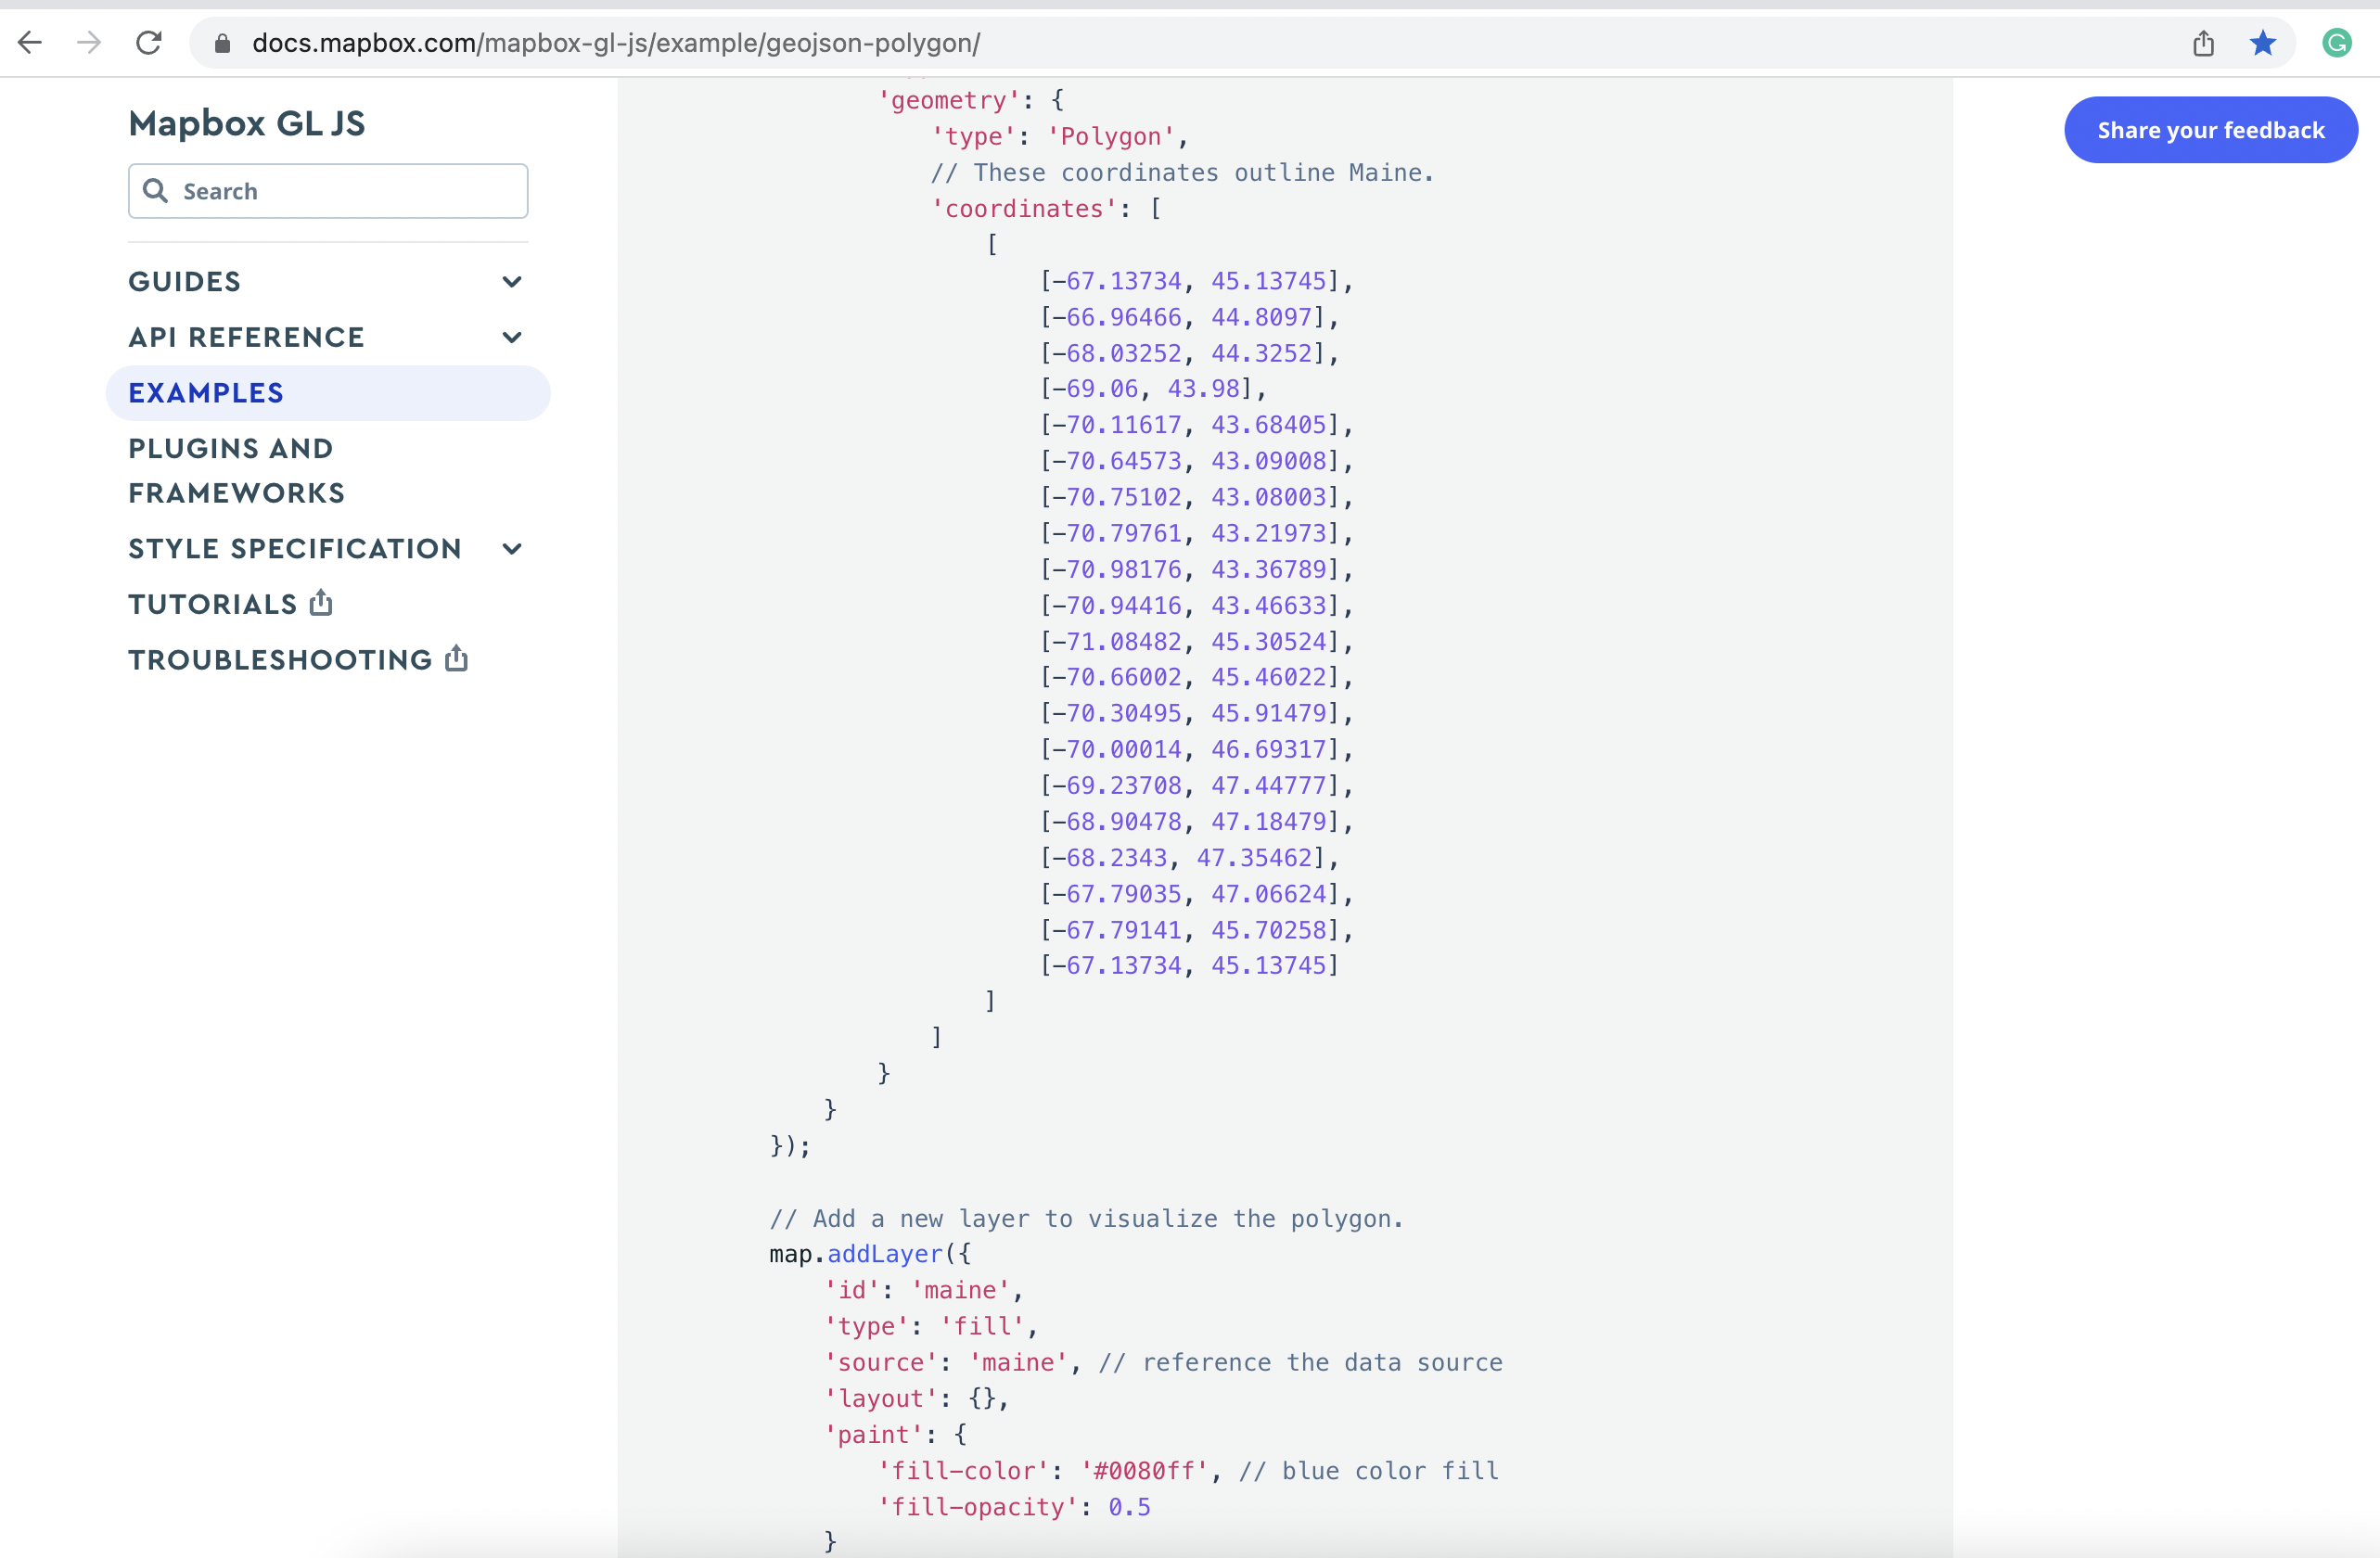The width and height of the screenshot is (2380, 1558).
Task: Click the search magnifier icon
Action: coord(157,191)
